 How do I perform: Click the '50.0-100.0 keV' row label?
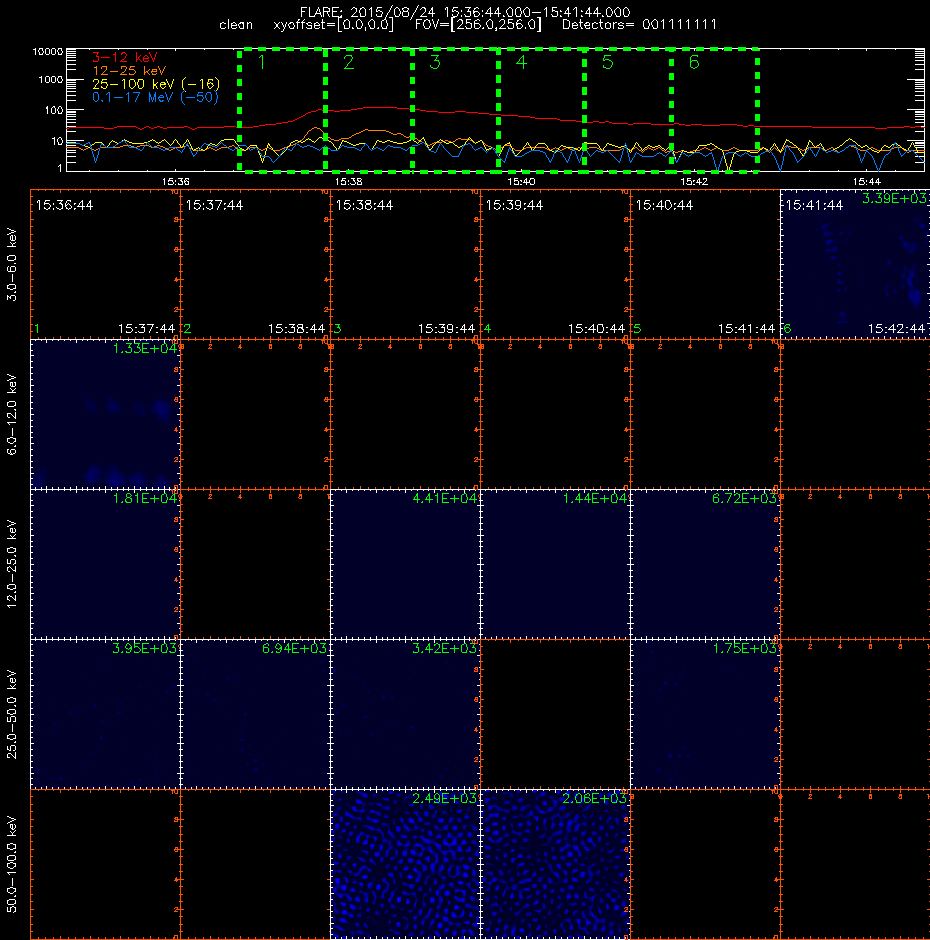pyautogui.click(x=12, y=864)
